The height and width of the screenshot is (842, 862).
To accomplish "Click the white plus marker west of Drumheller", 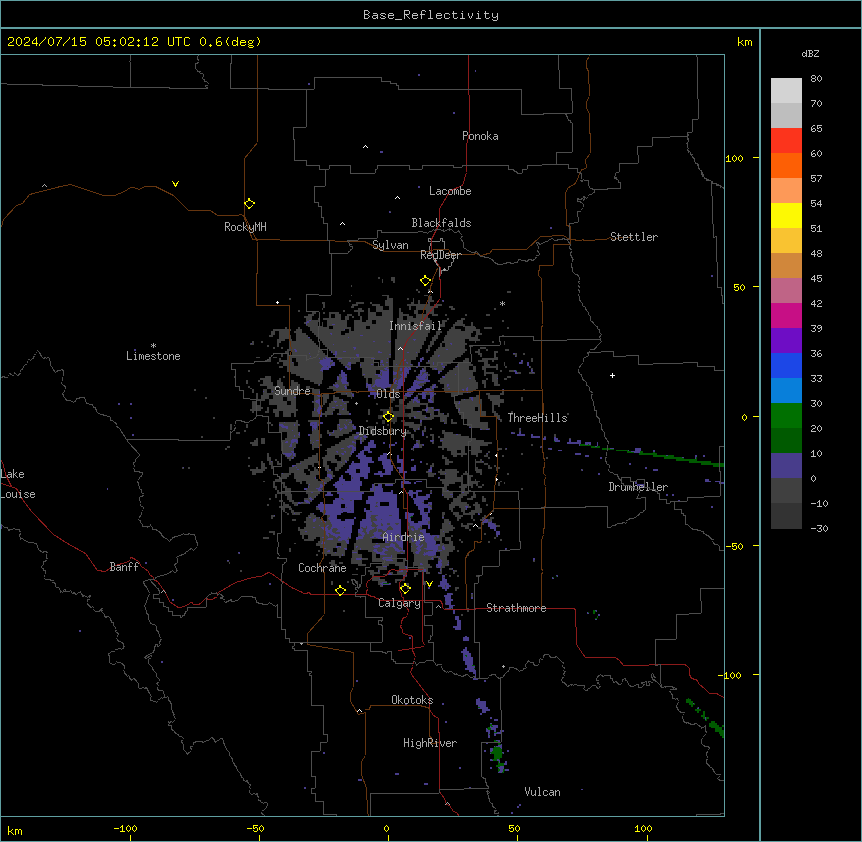I will pyautogui.click(x=612, y=375).
